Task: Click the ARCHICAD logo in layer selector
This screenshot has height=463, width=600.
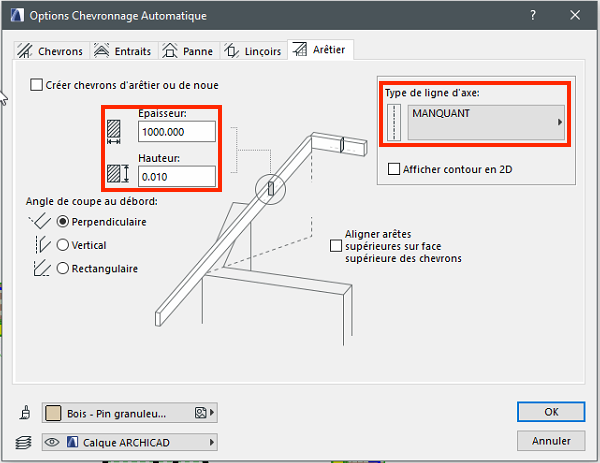Action: (72, 442)
